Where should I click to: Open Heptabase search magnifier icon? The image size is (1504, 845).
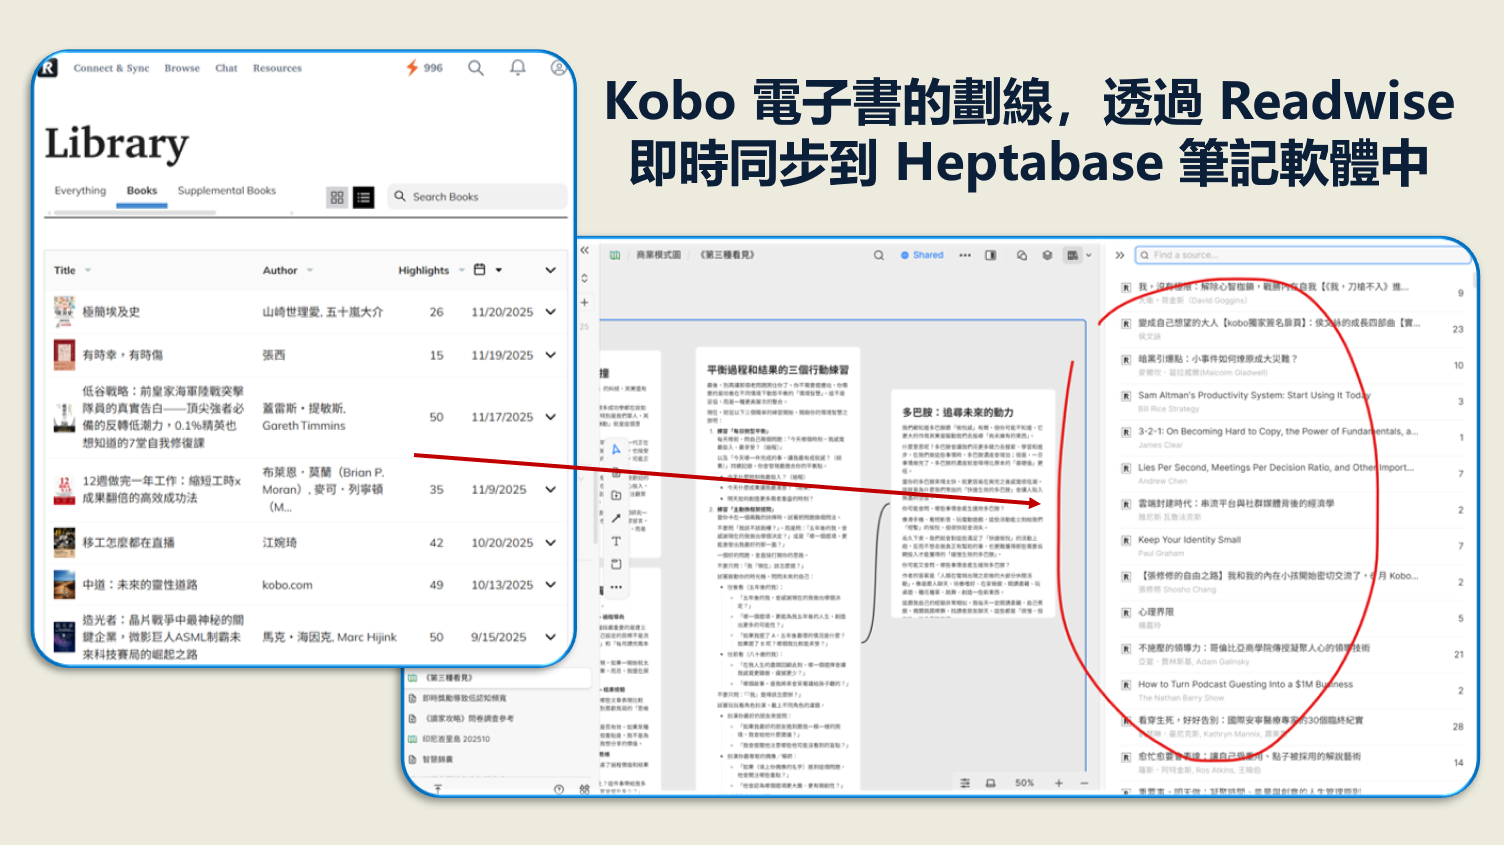(x=879, y=255)
